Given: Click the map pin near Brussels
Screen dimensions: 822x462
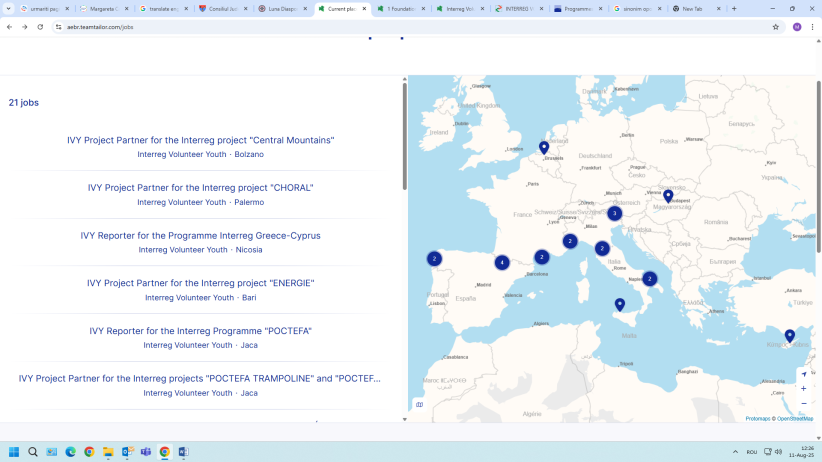Looking at the screenshot, I should pyautogui.click(x=544, y=148).
